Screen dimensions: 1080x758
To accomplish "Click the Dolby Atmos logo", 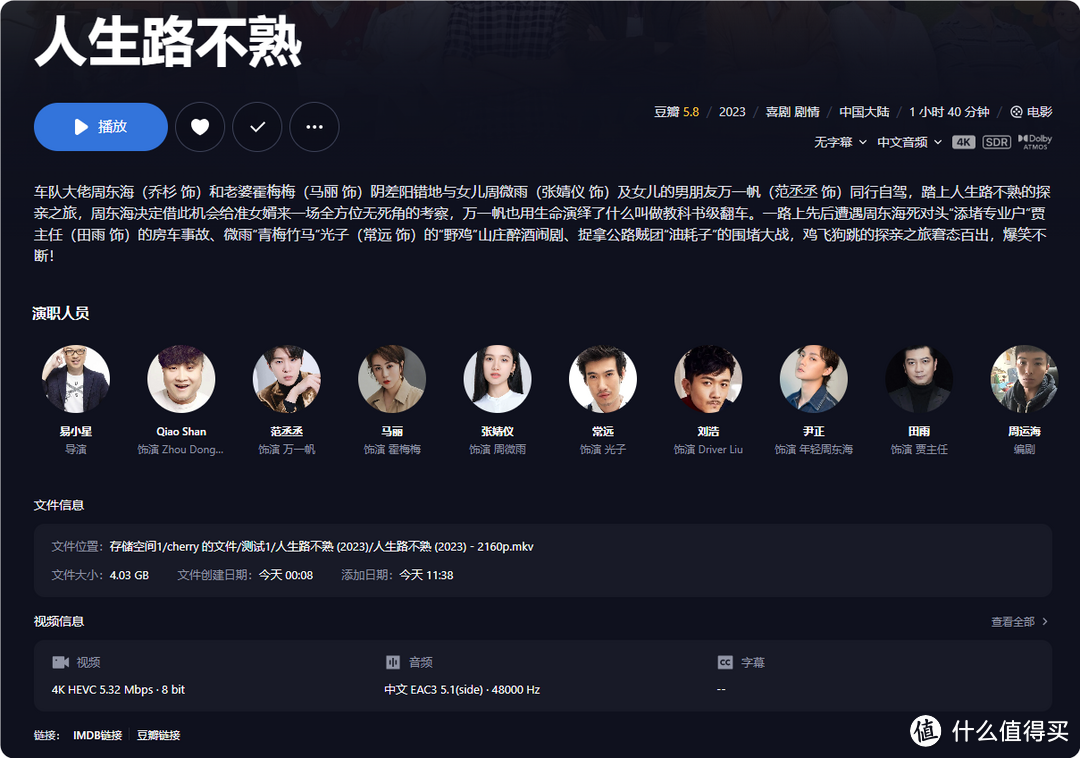I will 1035,142.
